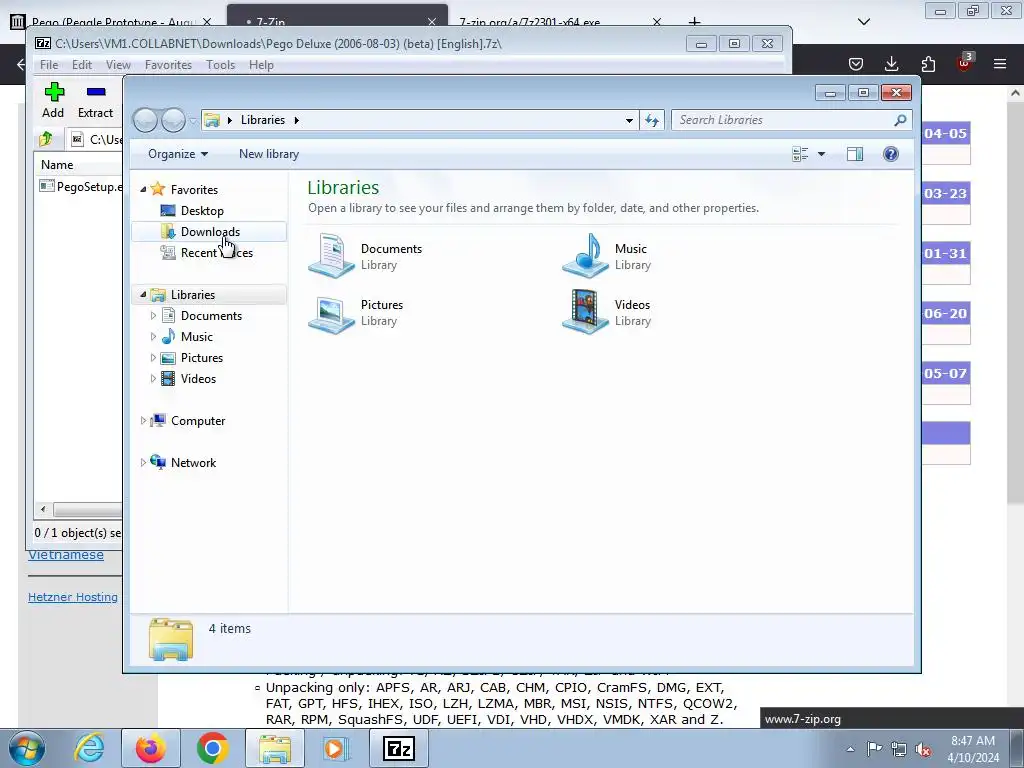
Task: Open 7-Zip Edit menu
Action: pos(82,65)
